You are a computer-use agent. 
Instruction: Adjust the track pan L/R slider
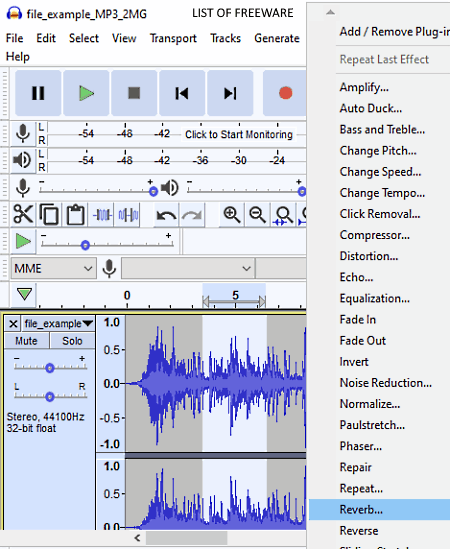pos(50,396)
